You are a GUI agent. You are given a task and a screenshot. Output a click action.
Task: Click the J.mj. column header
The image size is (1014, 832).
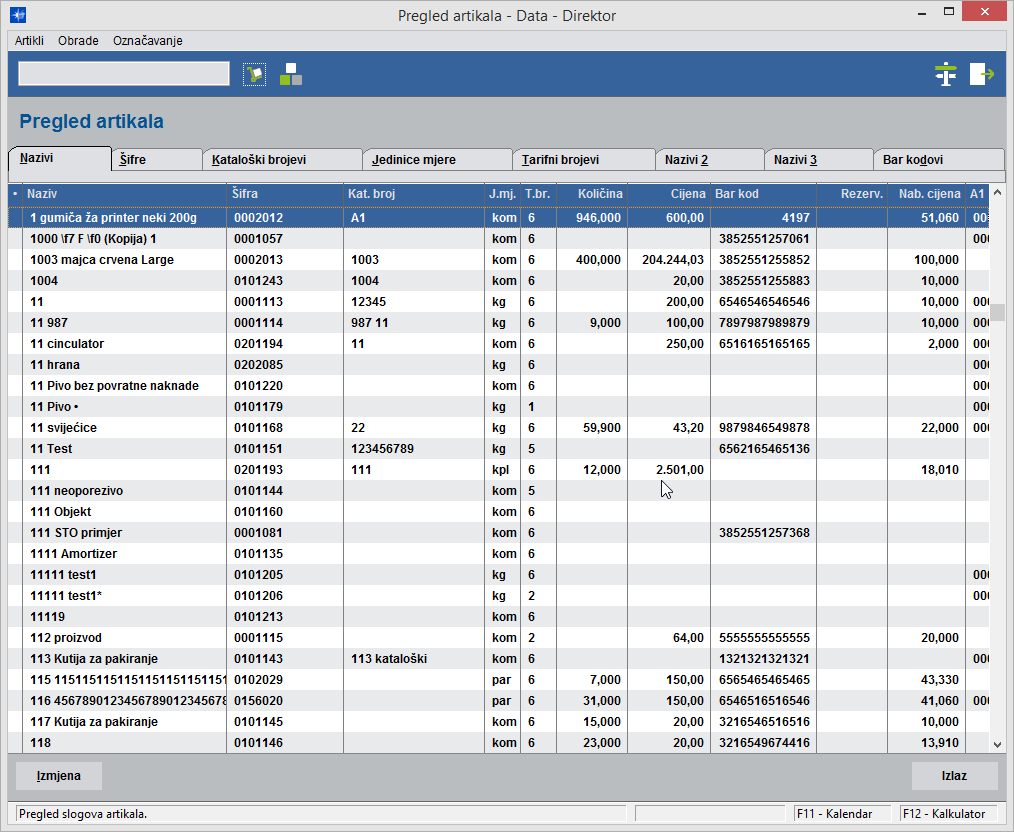point(502,194)
